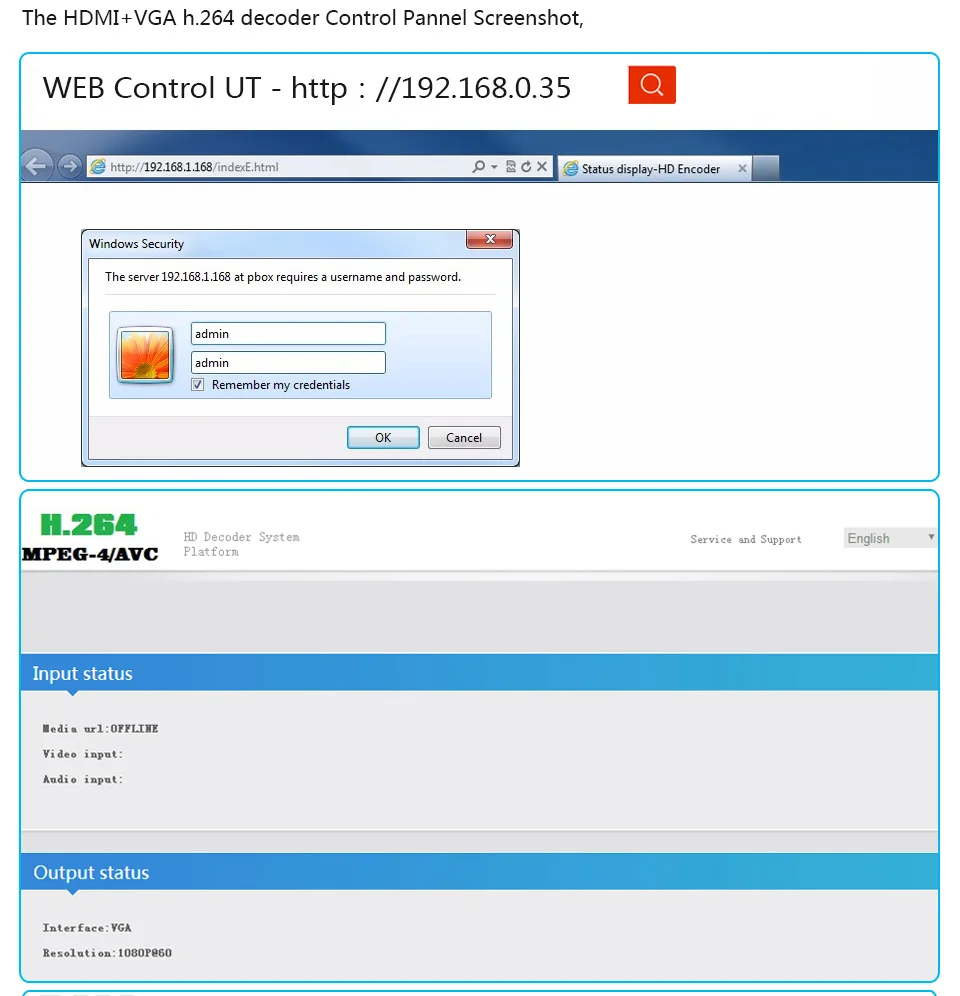The width and height of the screenshot is (960, 996).
Task: Close the Windows Security dialog
Action: (x=489, y=239)
